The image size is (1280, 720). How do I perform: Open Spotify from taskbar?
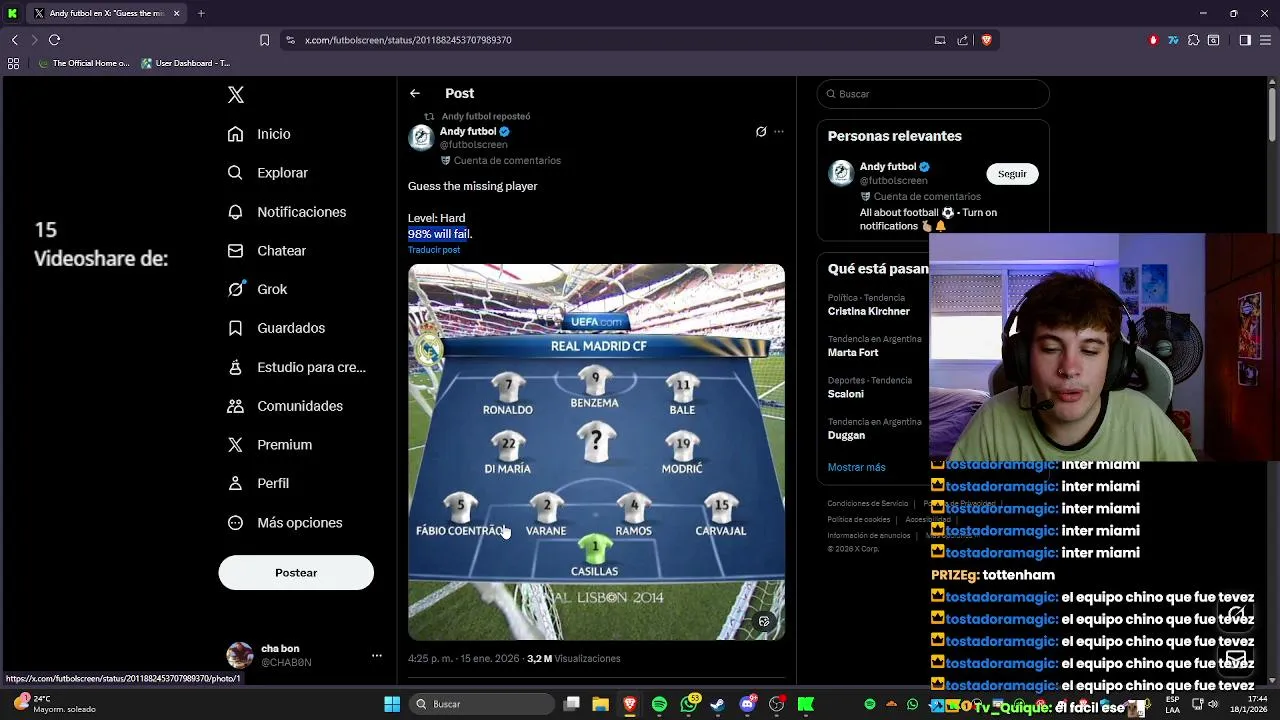659,704
